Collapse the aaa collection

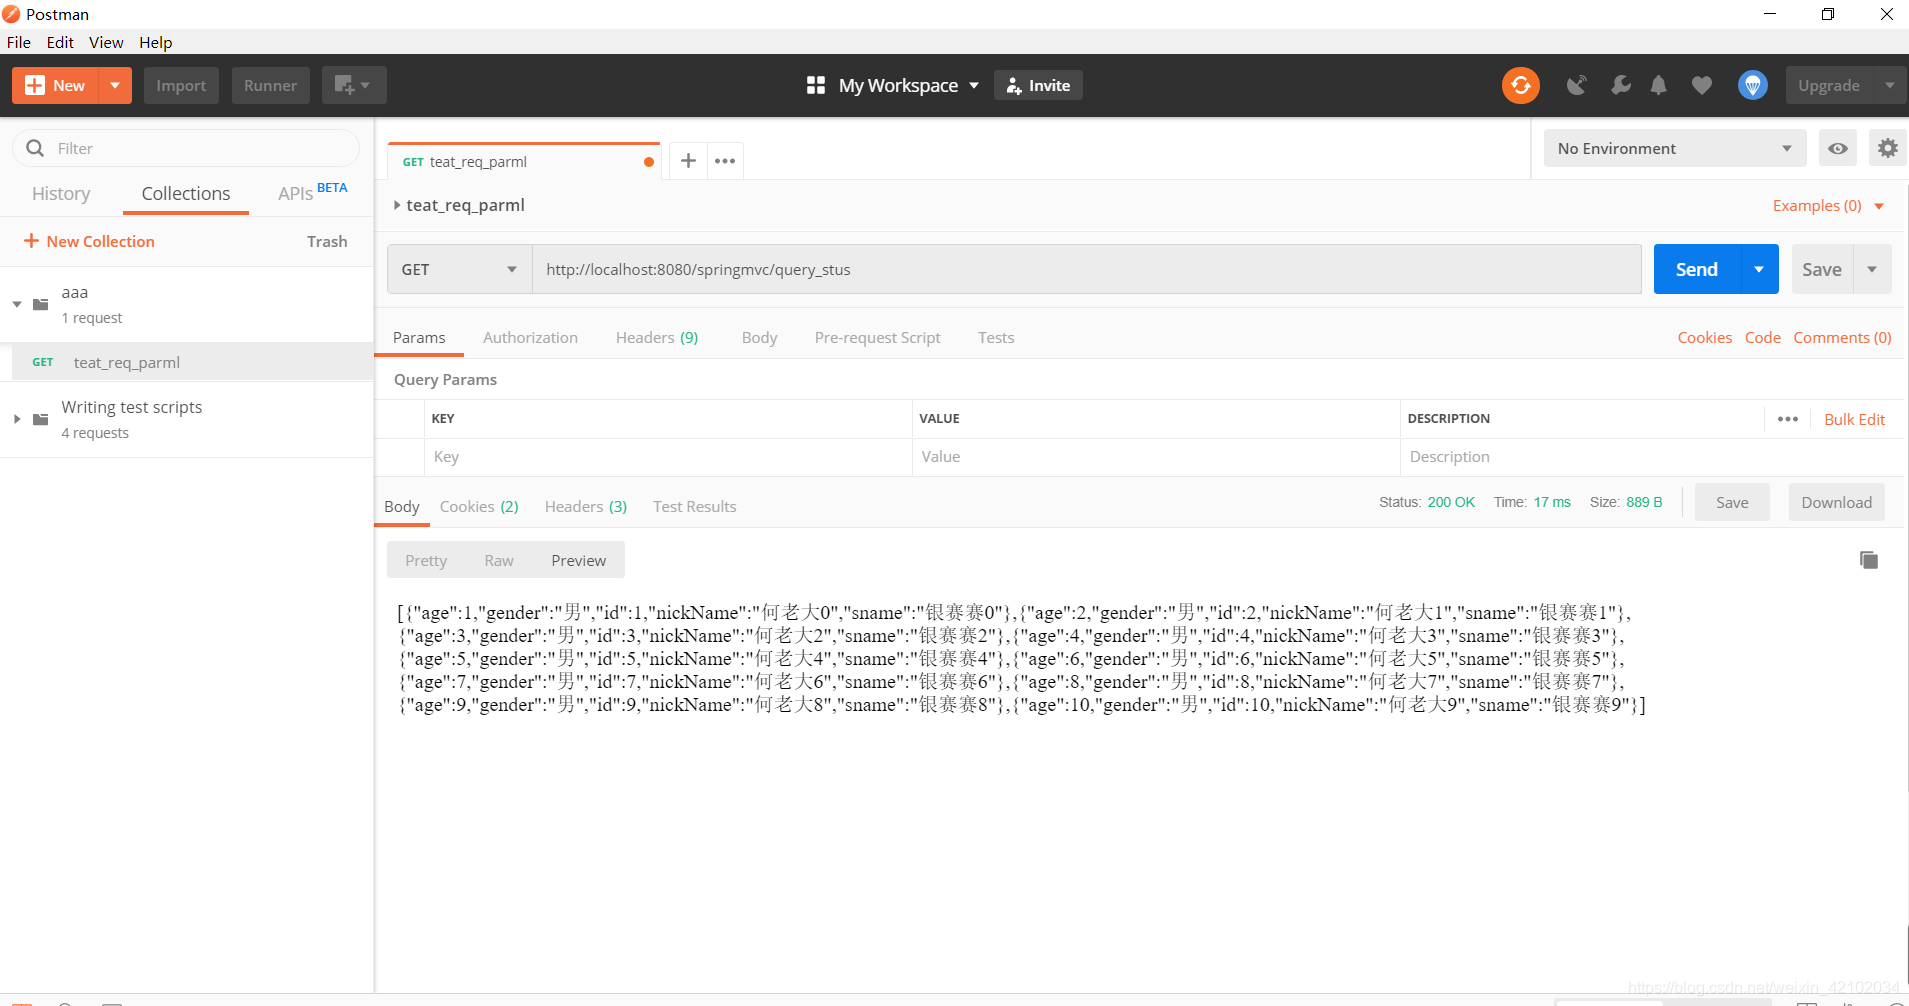pyautogui.click(x=17, y=304)
